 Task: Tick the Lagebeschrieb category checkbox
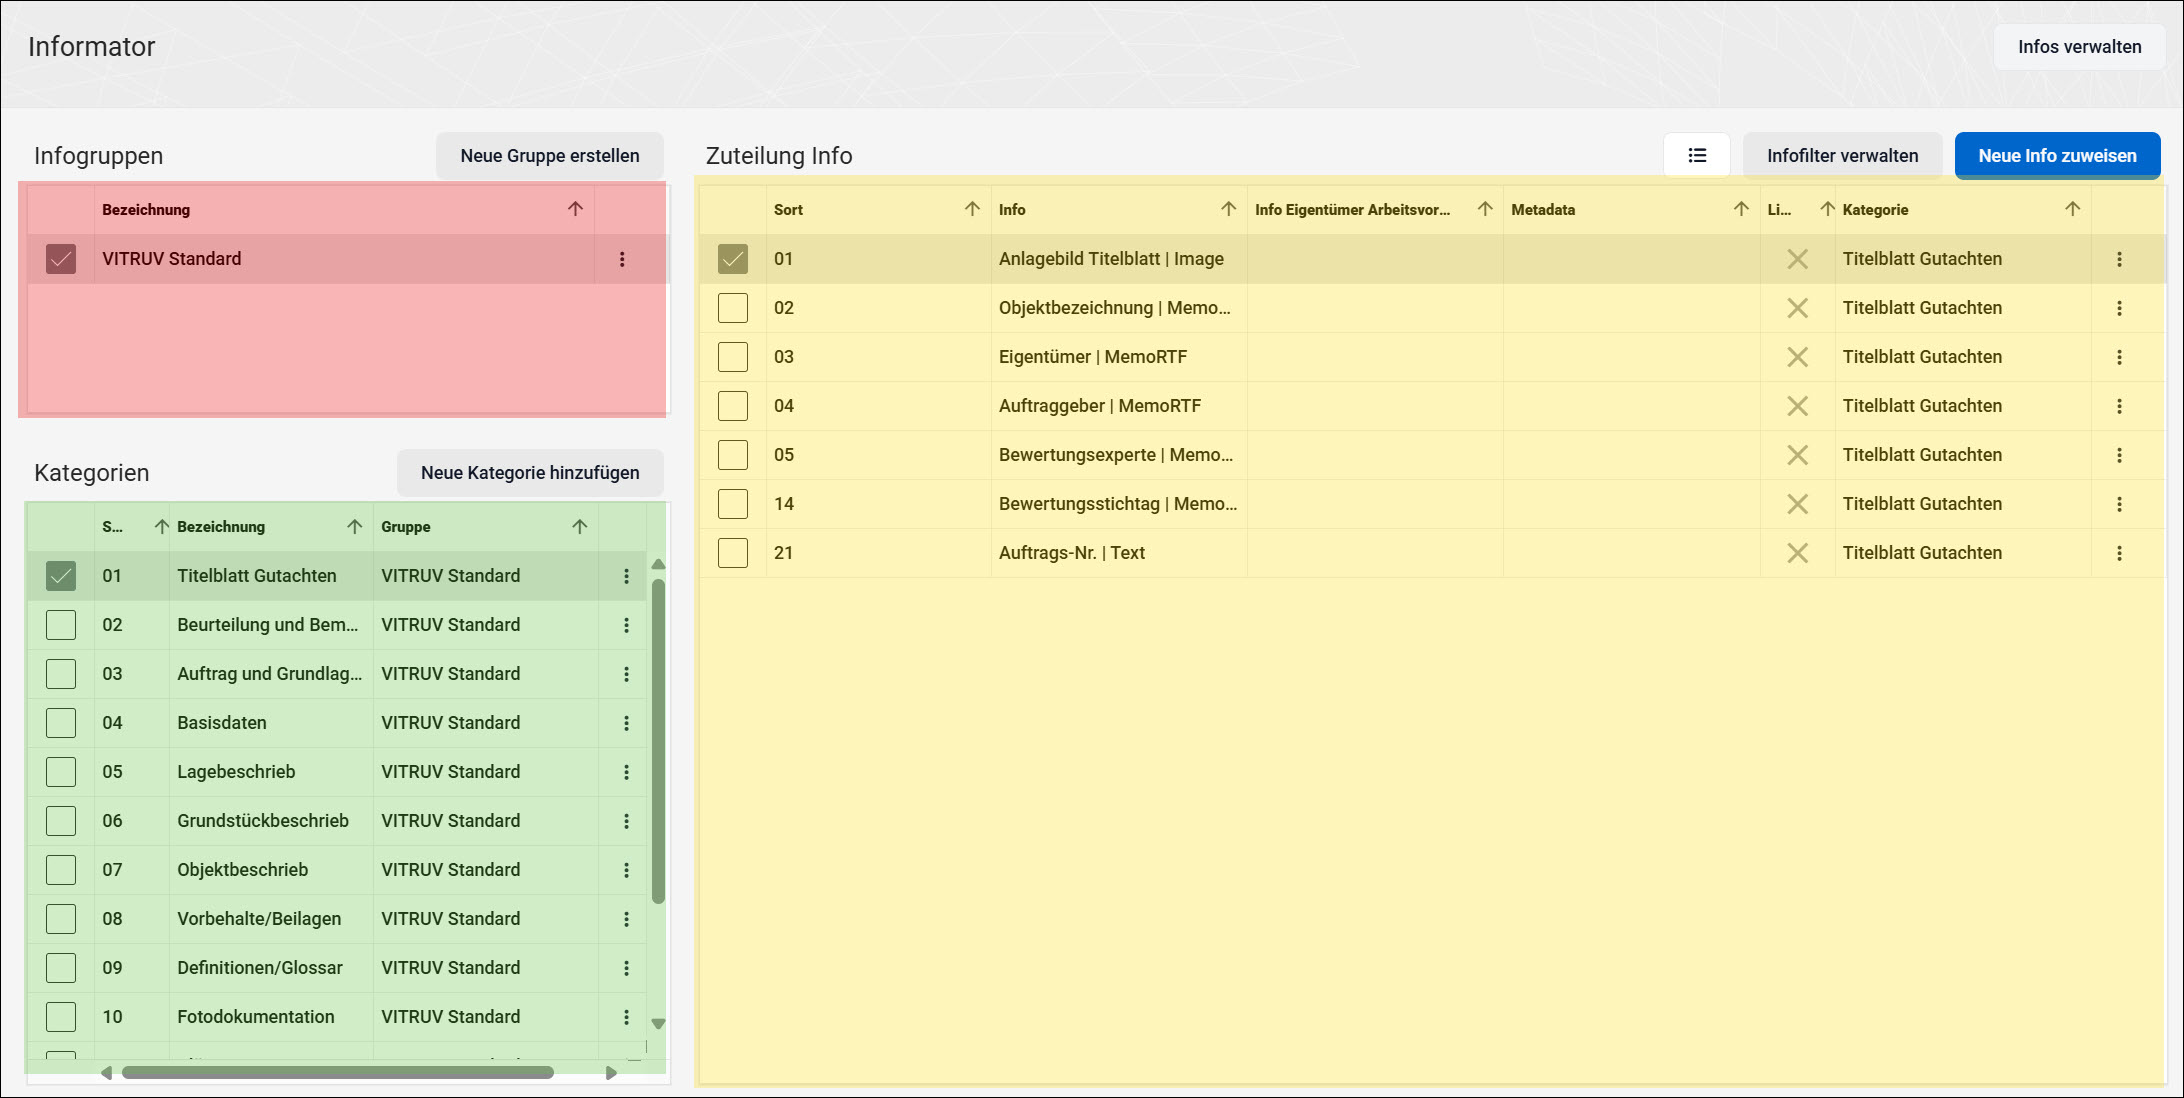(x=61, y=772)
